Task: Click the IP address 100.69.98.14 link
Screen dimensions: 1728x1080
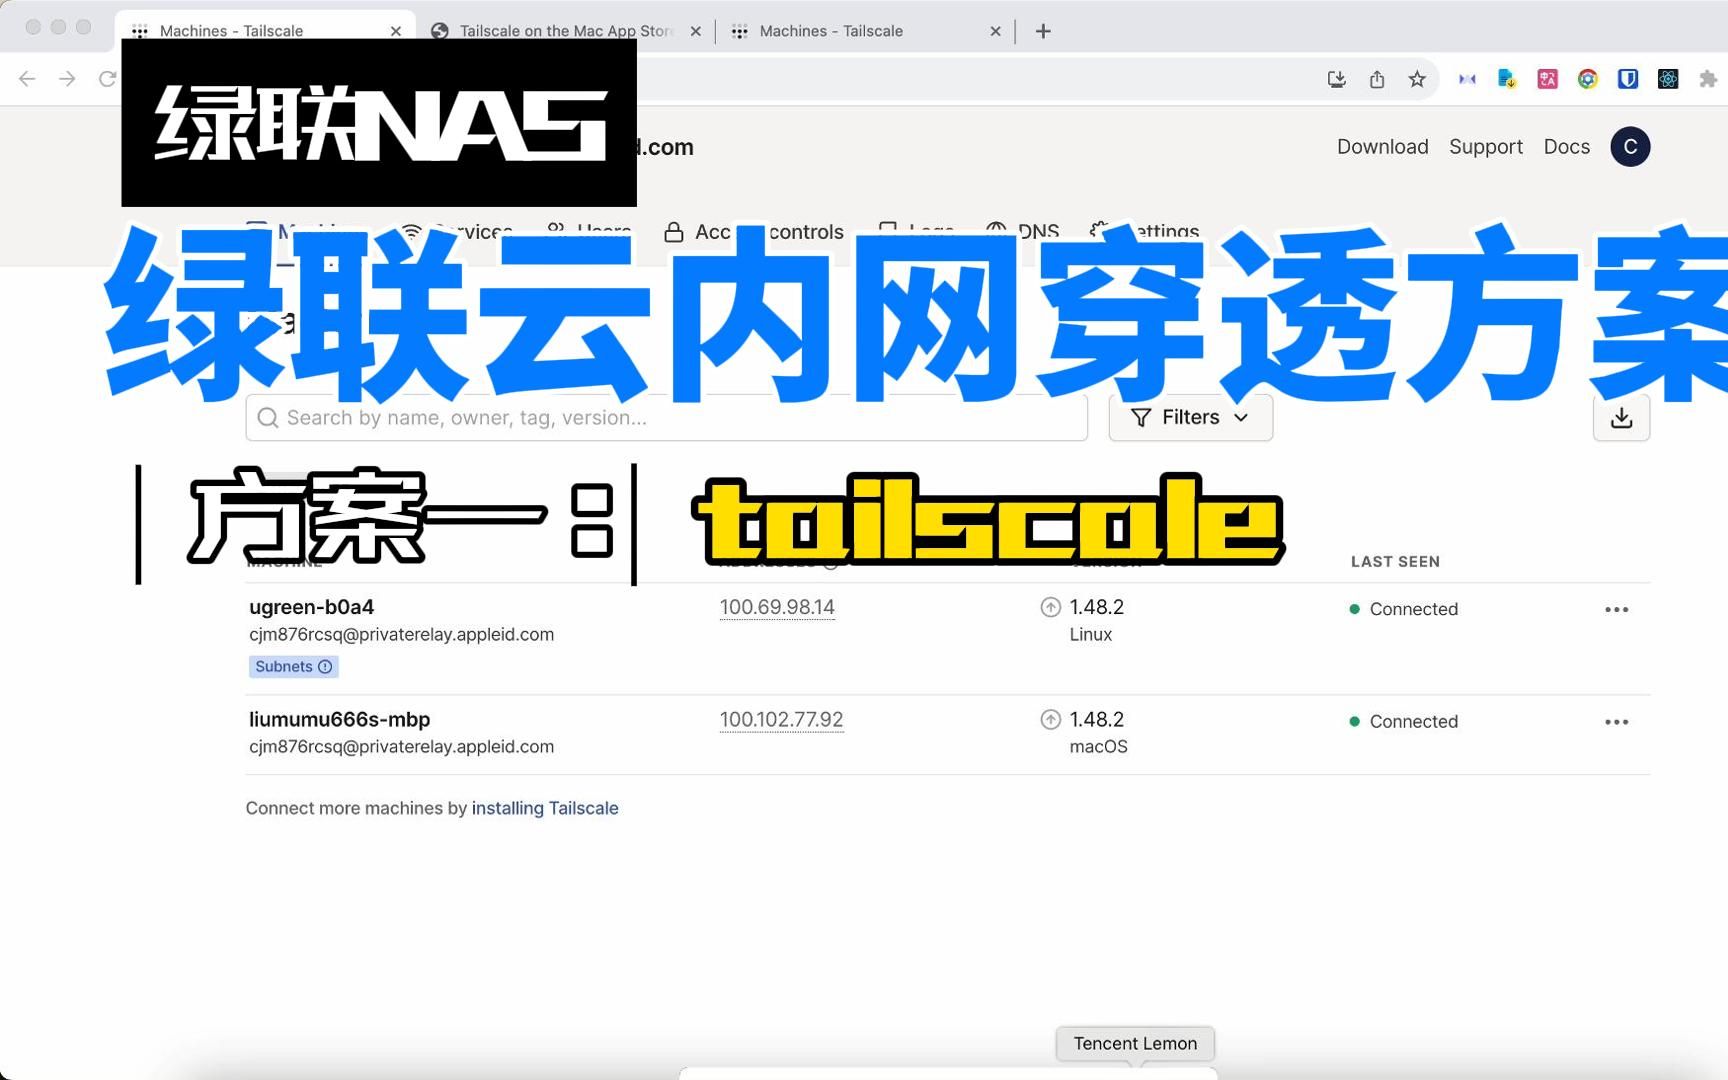Action: tap(777, 606)
